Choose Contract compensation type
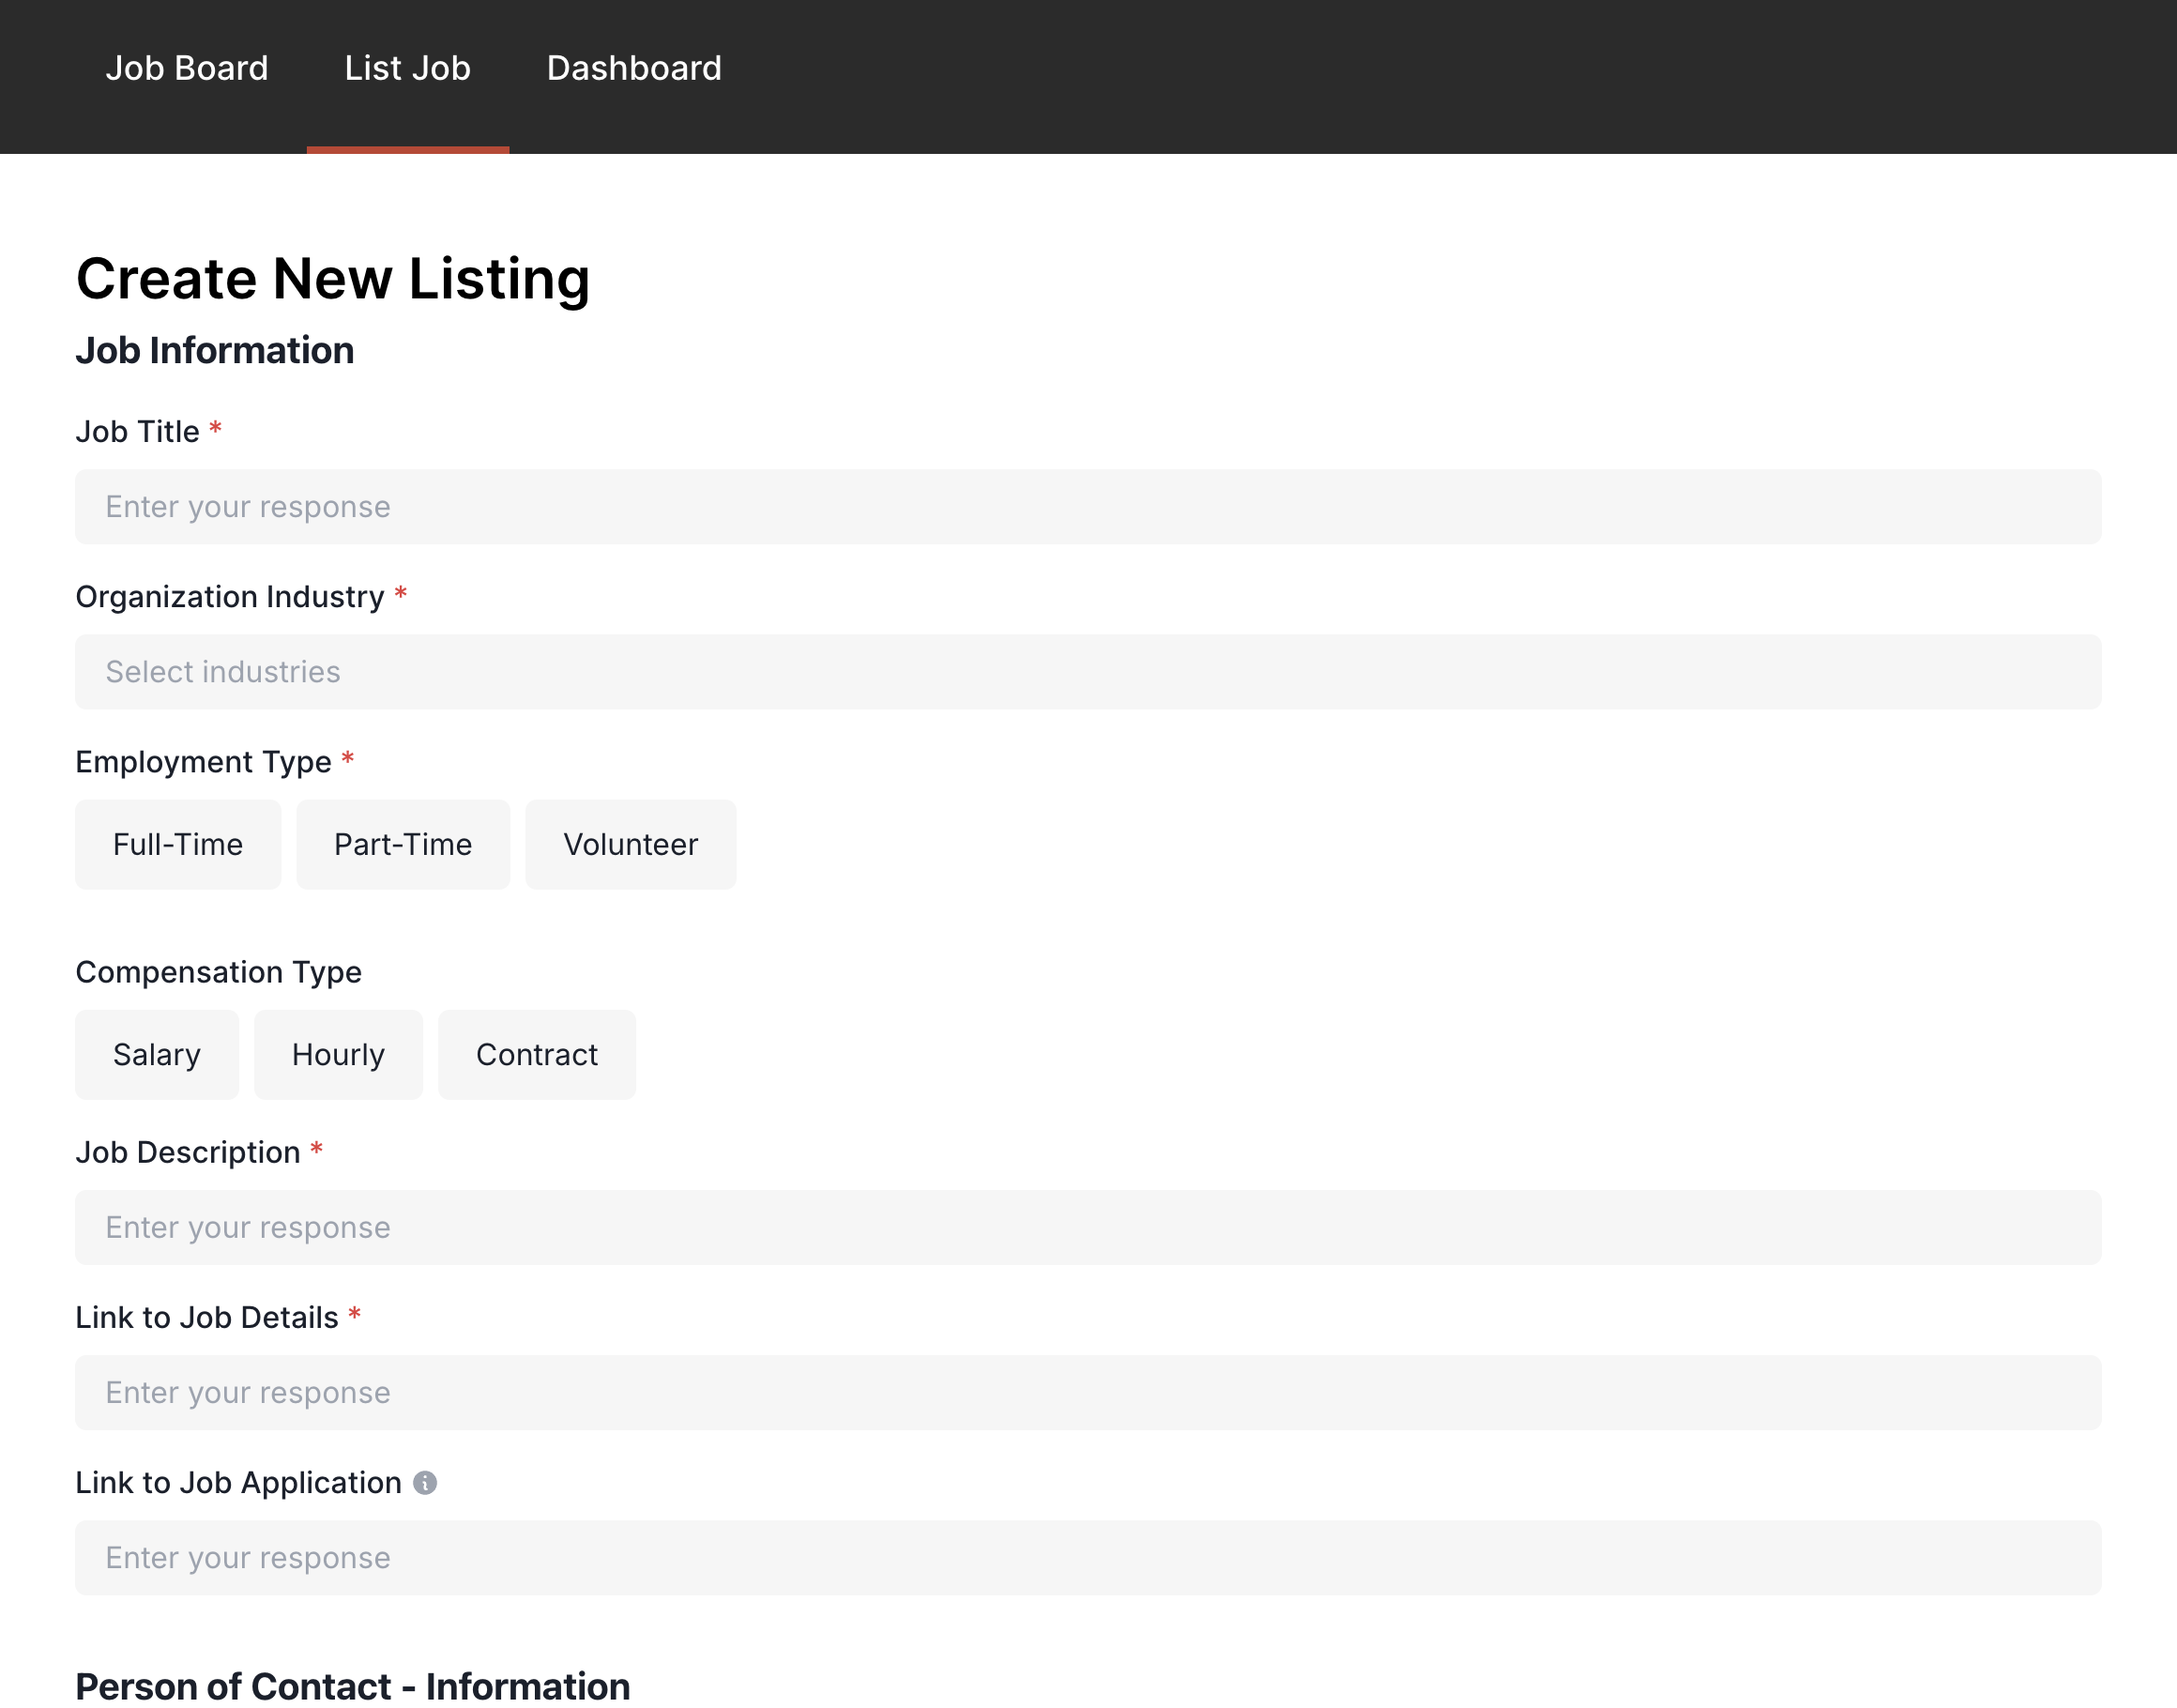 pyautogui.click(x=537, y=1055)
